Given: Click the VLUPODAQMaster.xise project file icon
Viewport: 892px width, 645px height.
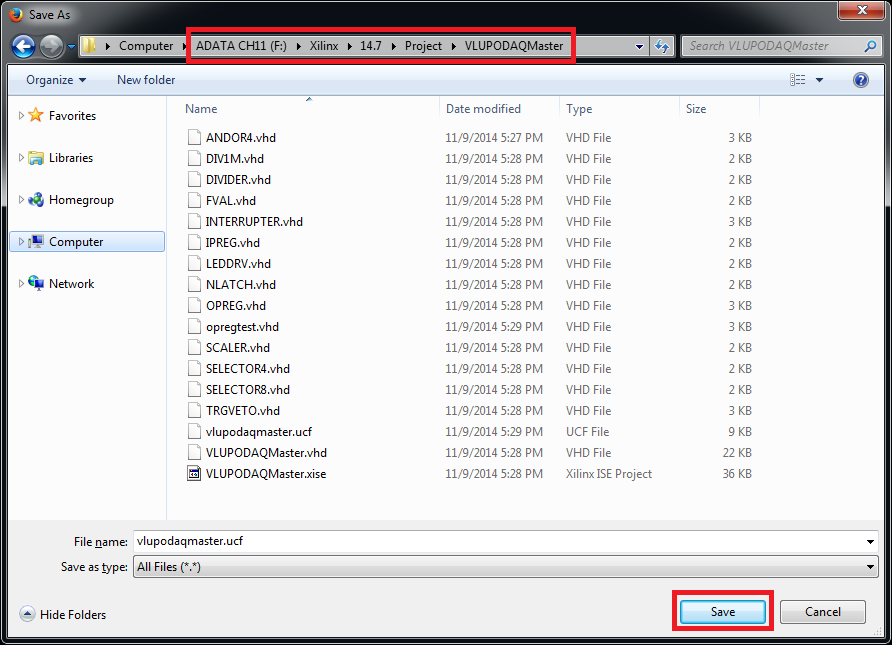Looking at the screenshot, I should [194, 474].
